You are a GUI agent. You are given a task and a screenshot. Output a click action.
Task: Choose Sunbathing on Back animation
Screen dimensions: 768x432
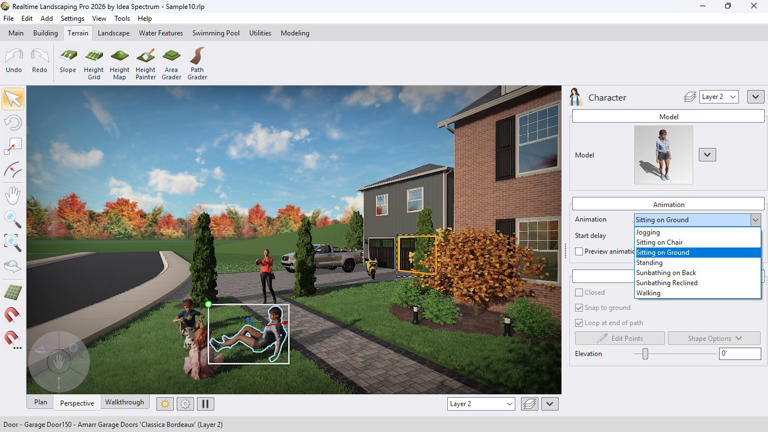(697, 273)
